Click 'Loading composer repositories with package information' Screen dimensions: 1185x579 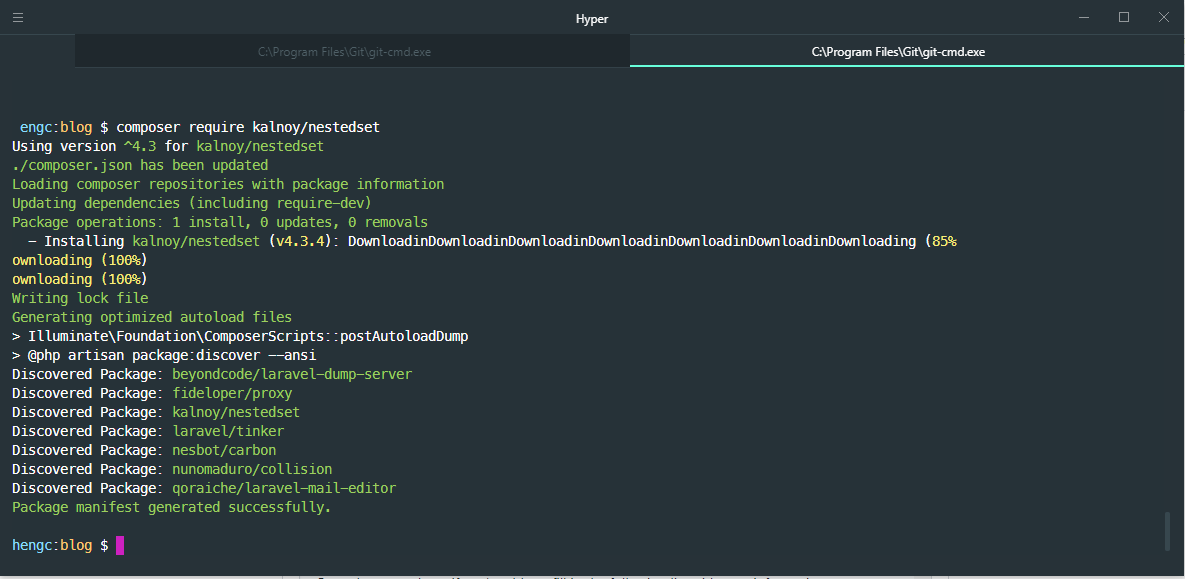click(228, 184)
